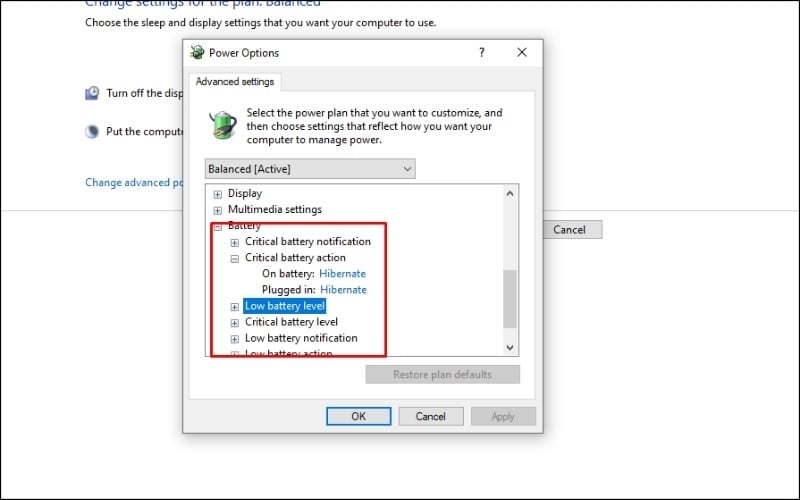The width and height of the screenshot is (800, 500).
Task: Click the help question mark button
Action: pos(482,52)
